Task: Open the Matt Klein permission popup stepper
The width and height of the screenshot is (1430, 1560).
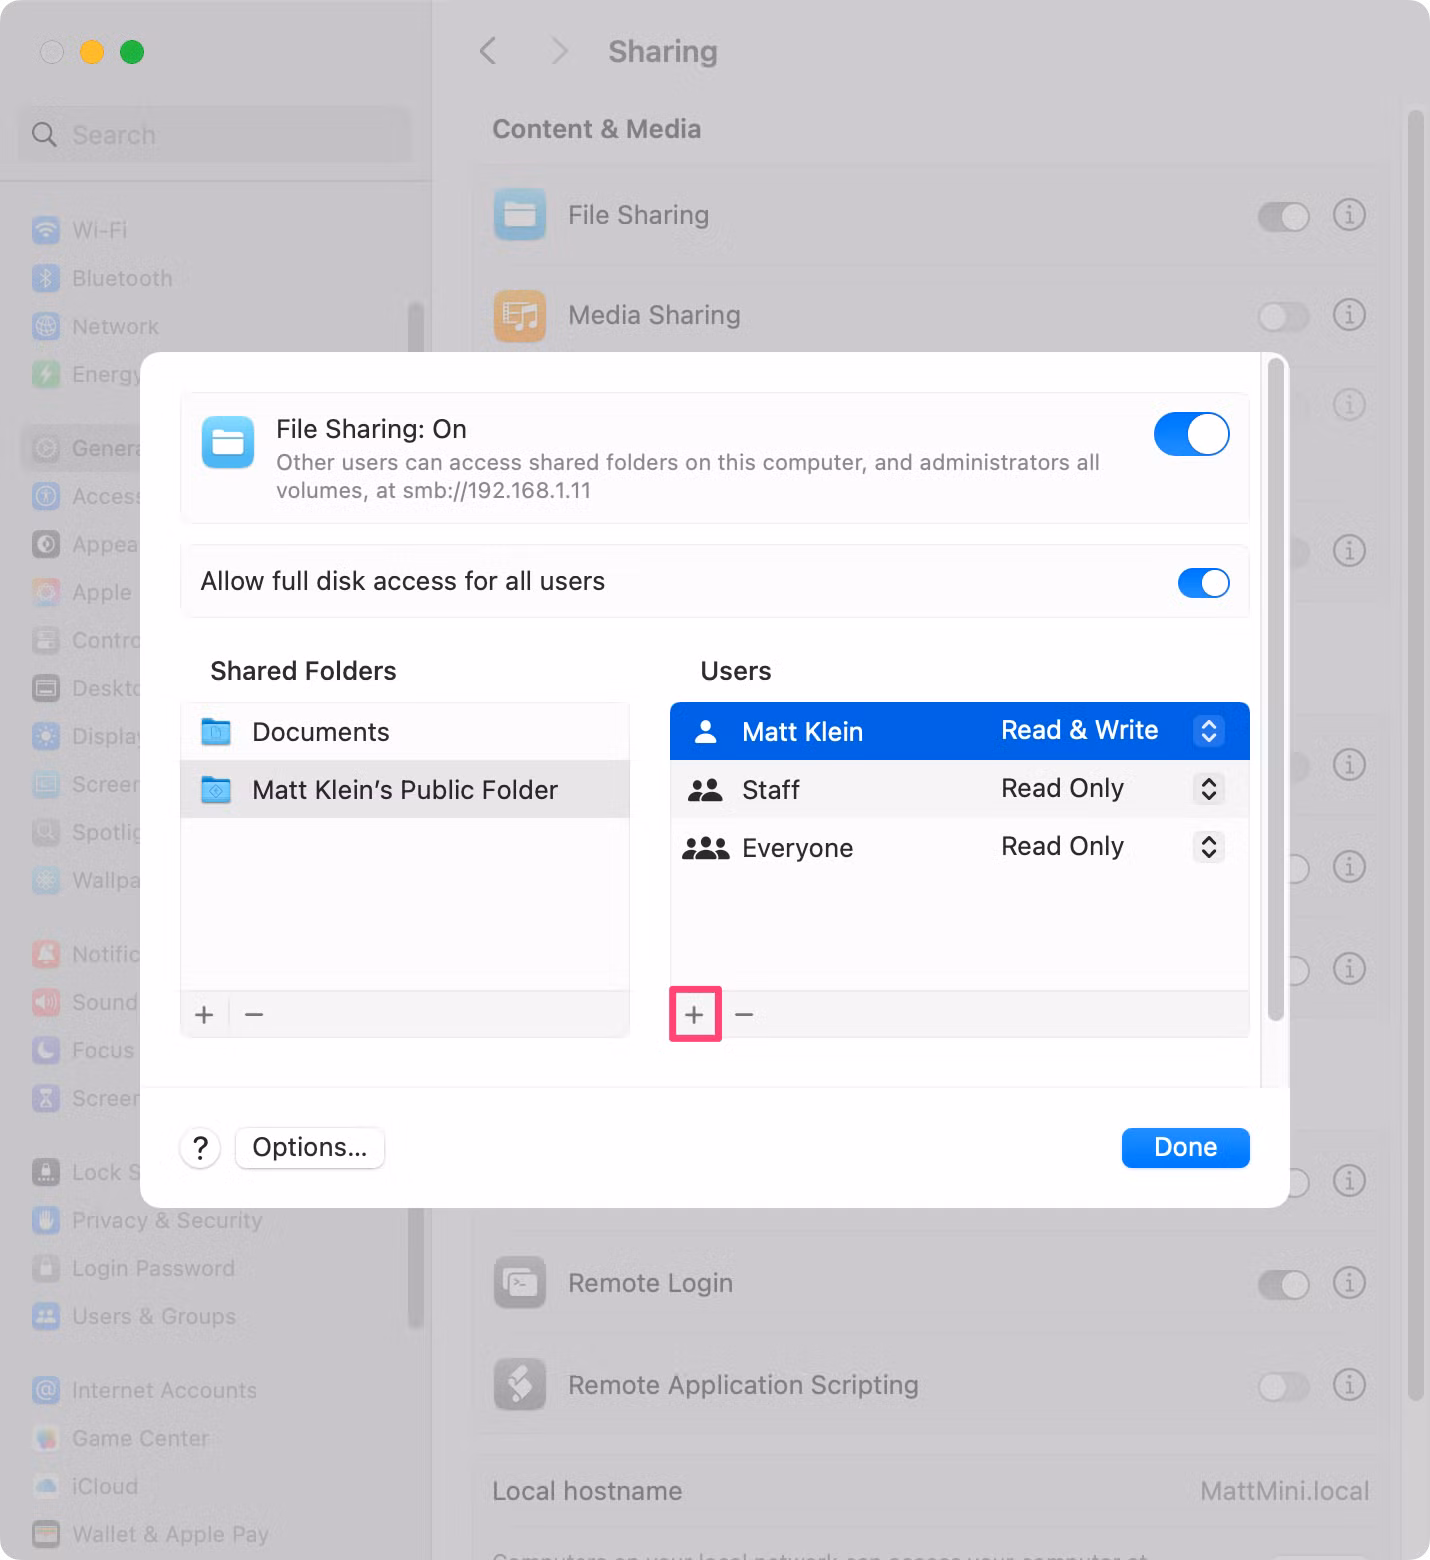Action: 1209,731
